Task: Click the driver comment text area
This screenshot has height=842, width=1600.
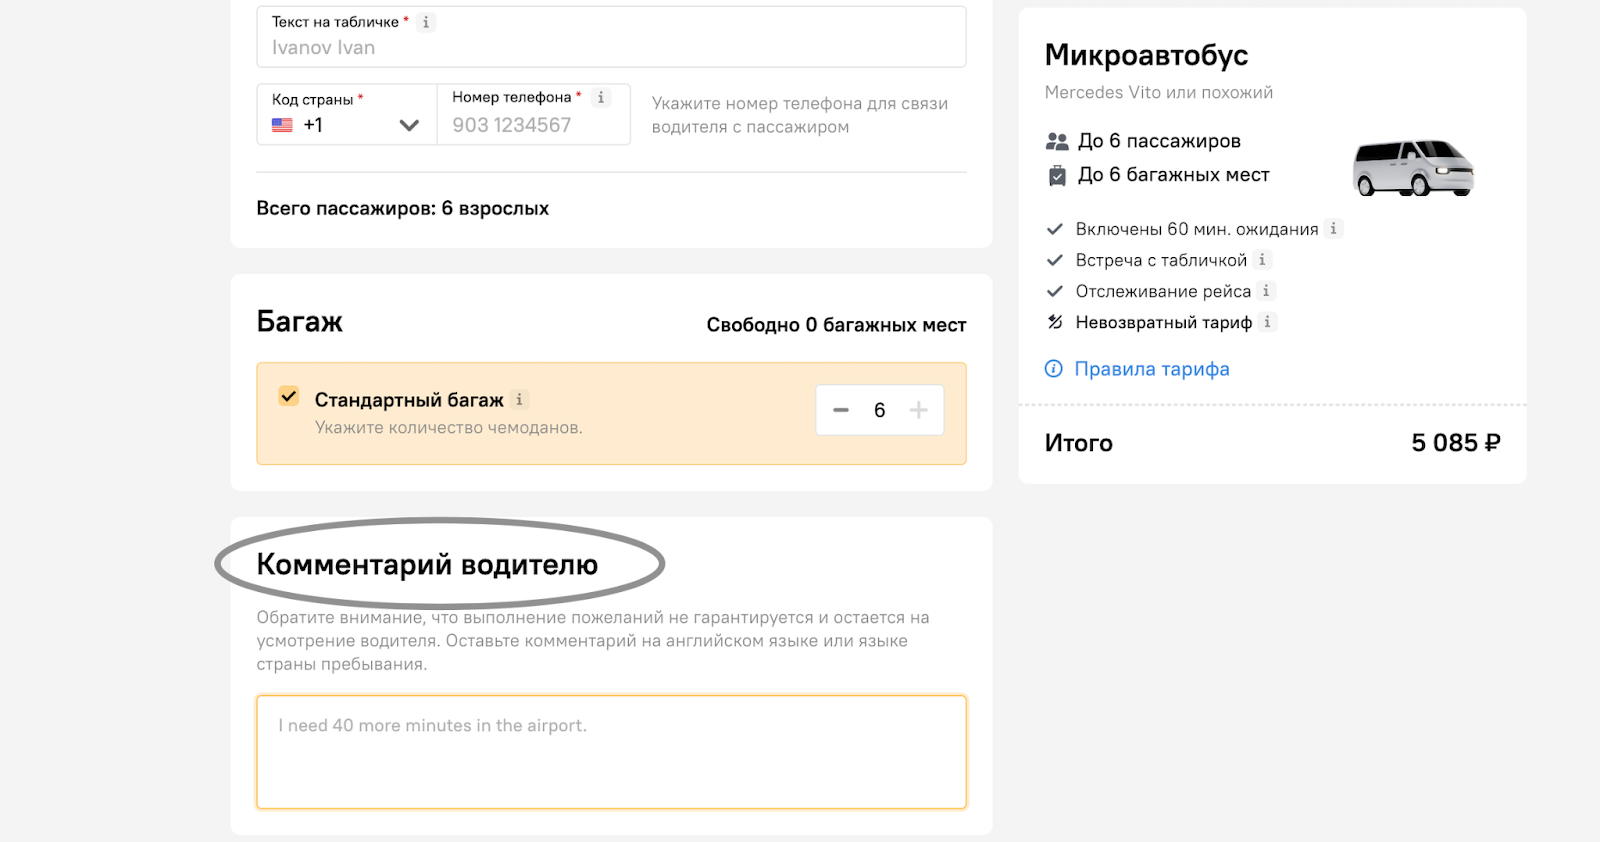Action: click(611, 752)
